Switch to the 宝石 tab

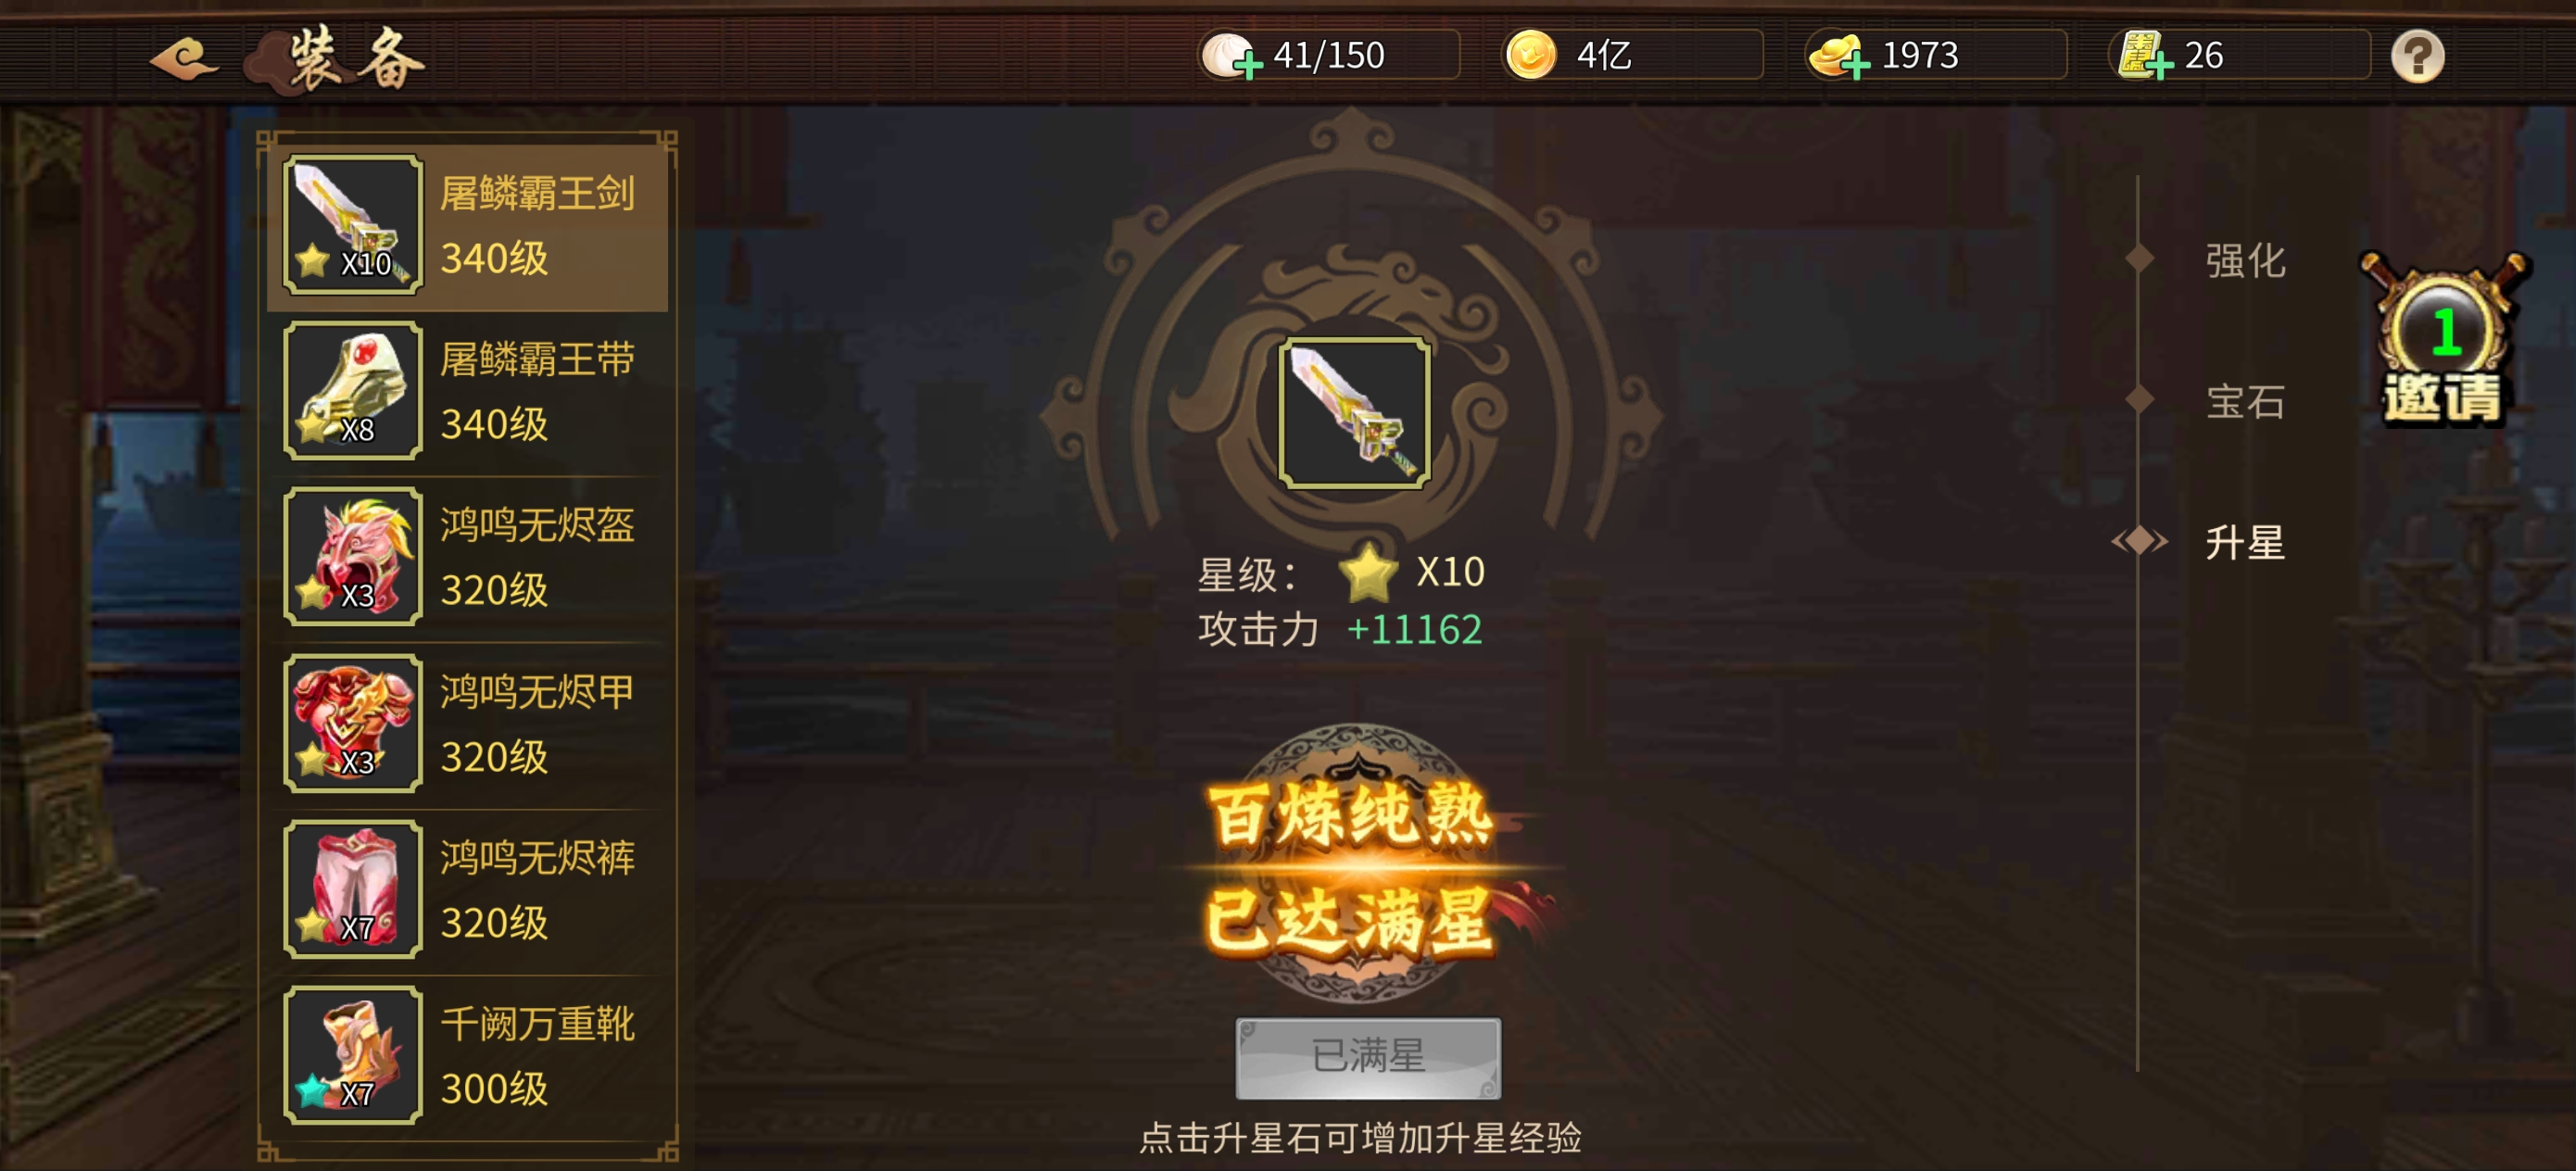point(2245,402)
